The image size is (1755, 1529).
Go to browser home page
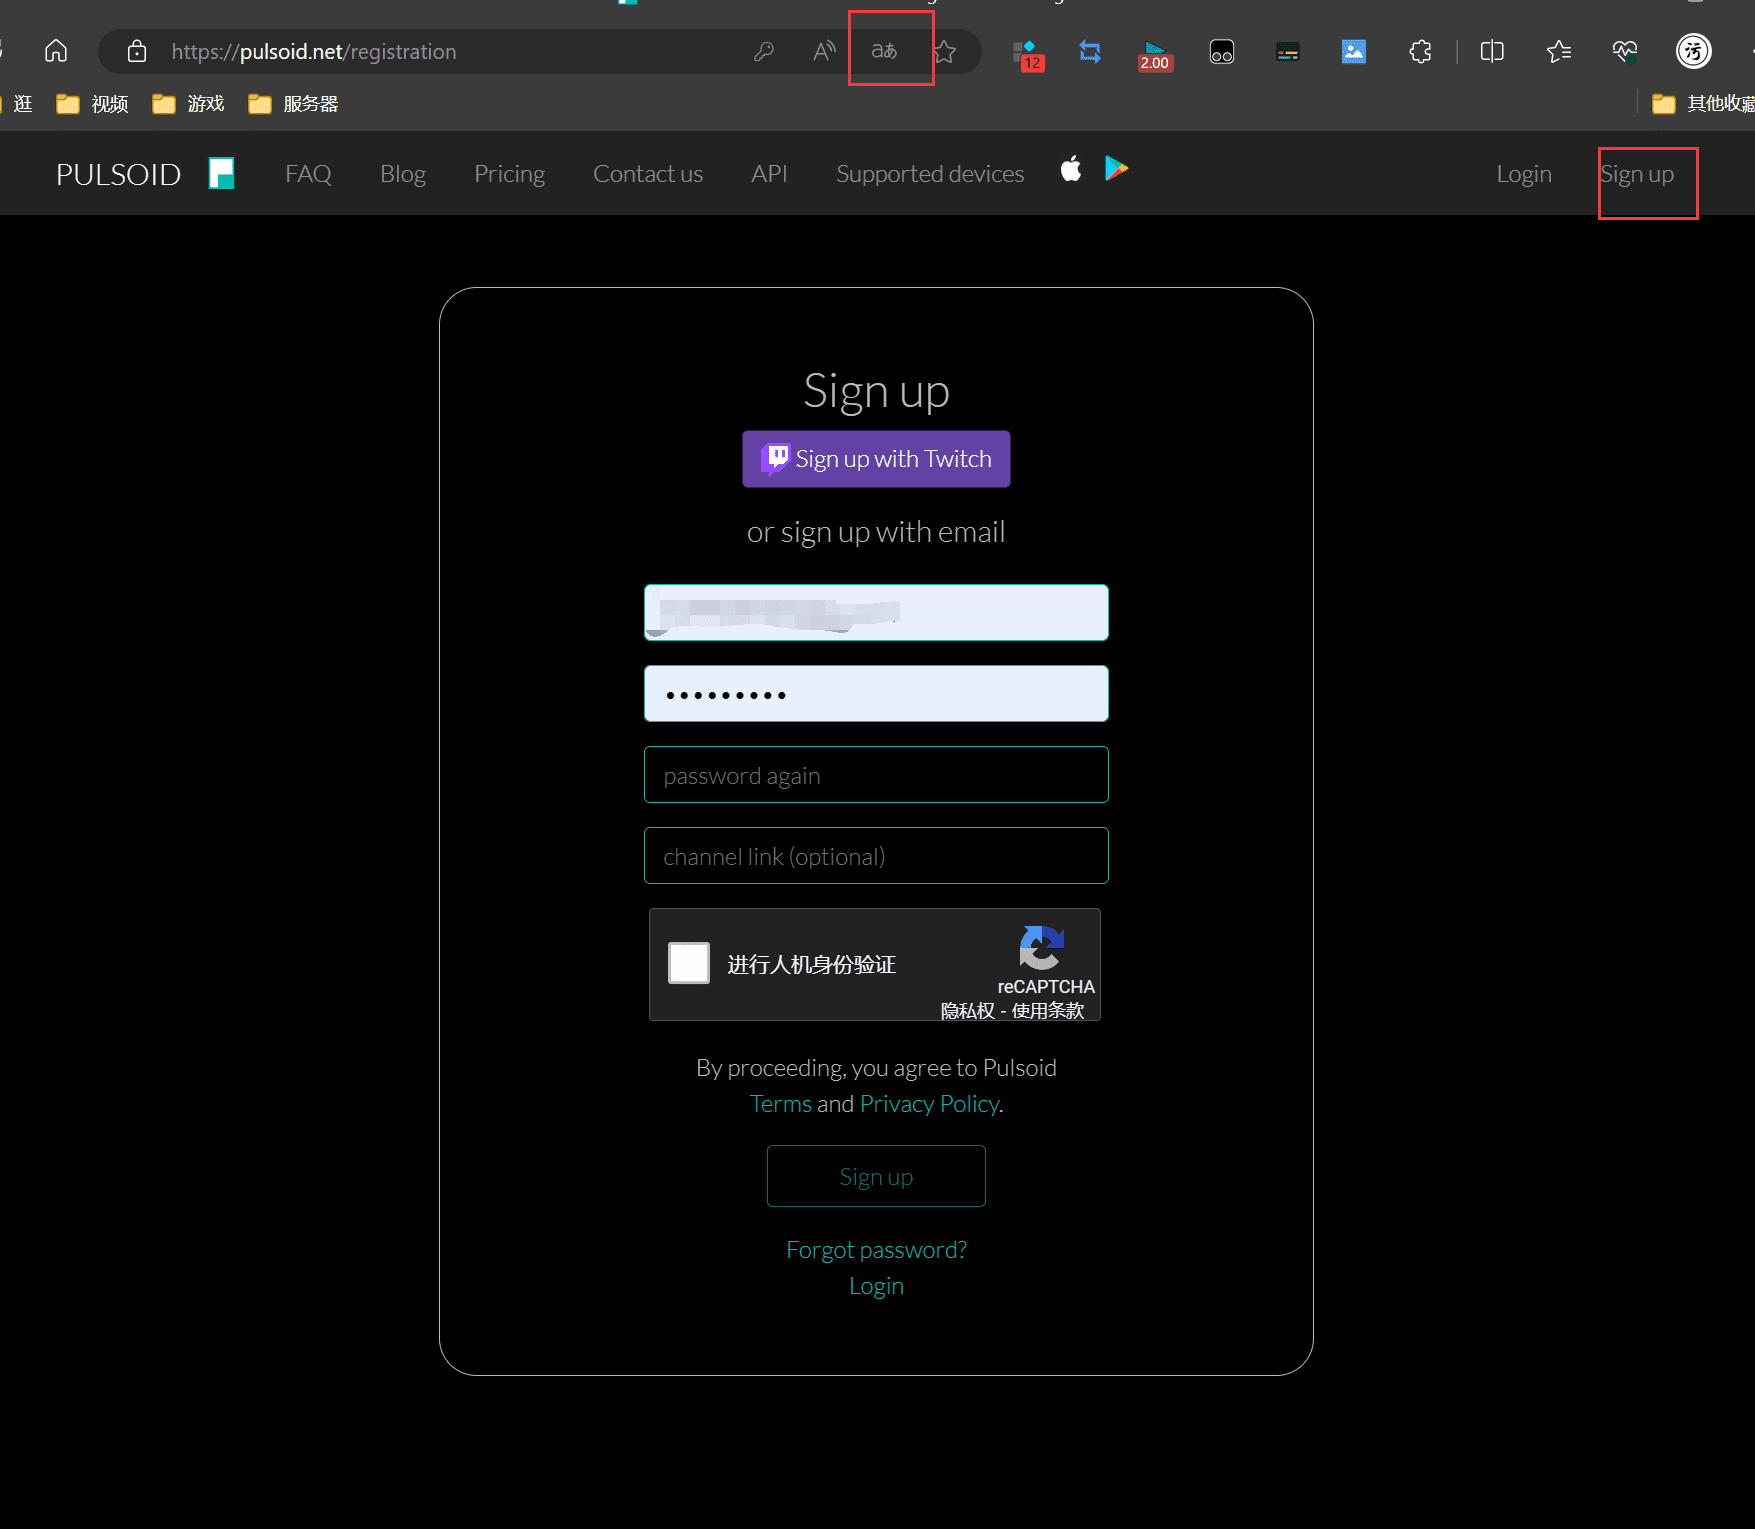coord(56,51)
